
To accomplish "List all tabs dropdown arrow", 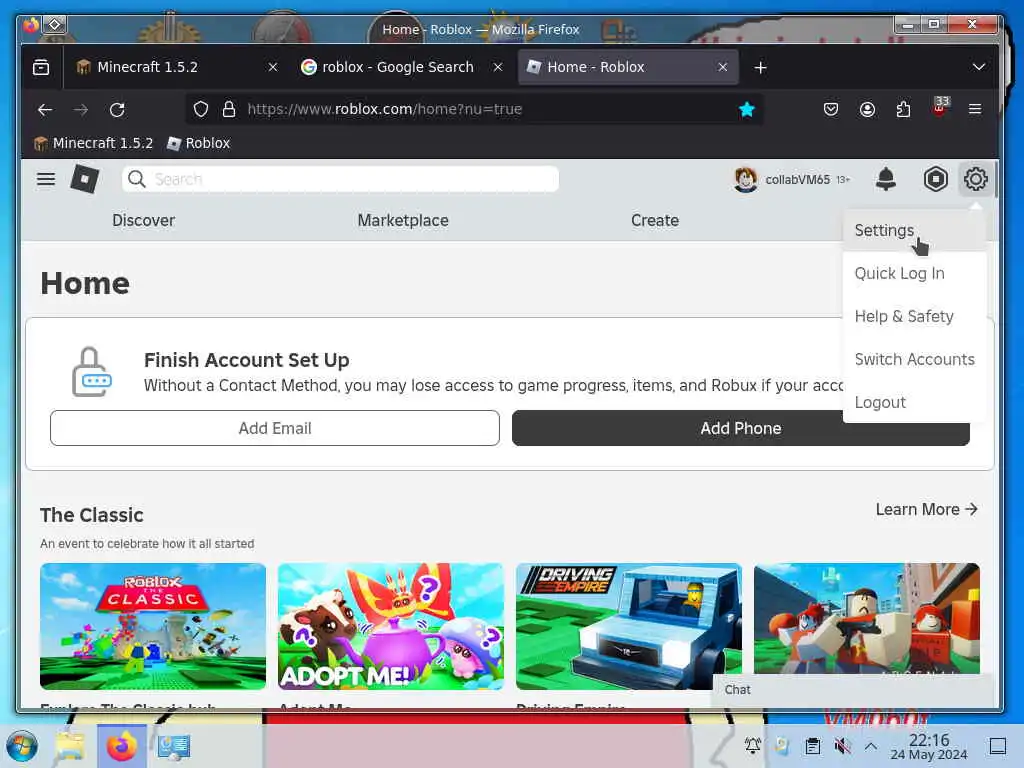I will pyautogui.click(x=978, y=67).
